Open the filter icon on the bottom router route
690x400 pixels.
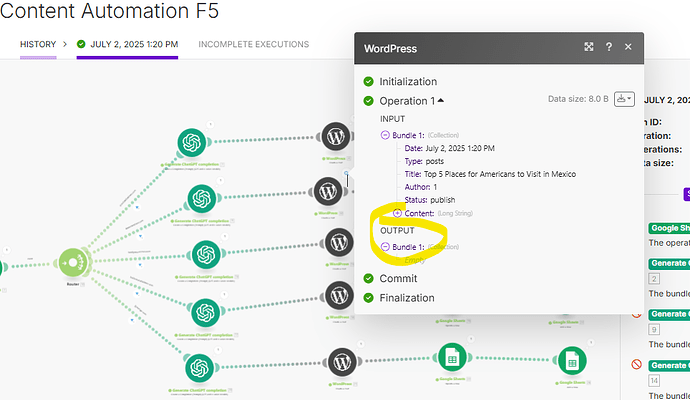(132, 320)
